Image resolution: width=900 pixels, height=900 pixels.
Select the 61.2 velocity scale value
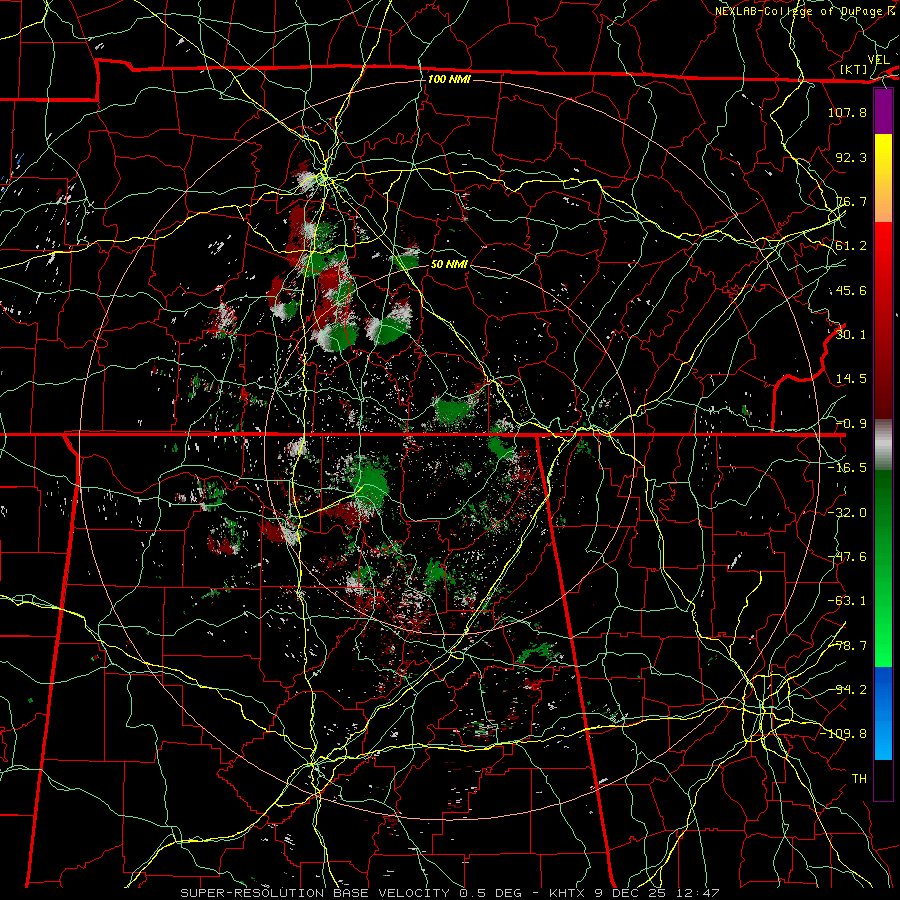851,246
